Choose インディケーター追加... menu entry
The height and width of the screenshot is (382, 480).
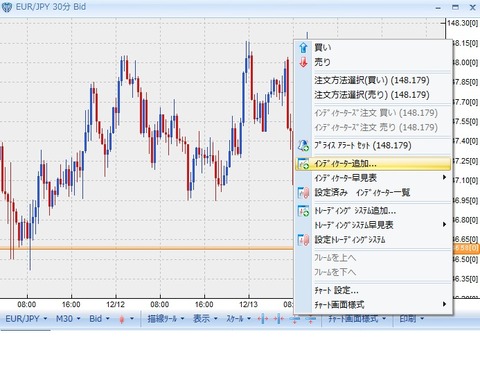tap(373, 164)
